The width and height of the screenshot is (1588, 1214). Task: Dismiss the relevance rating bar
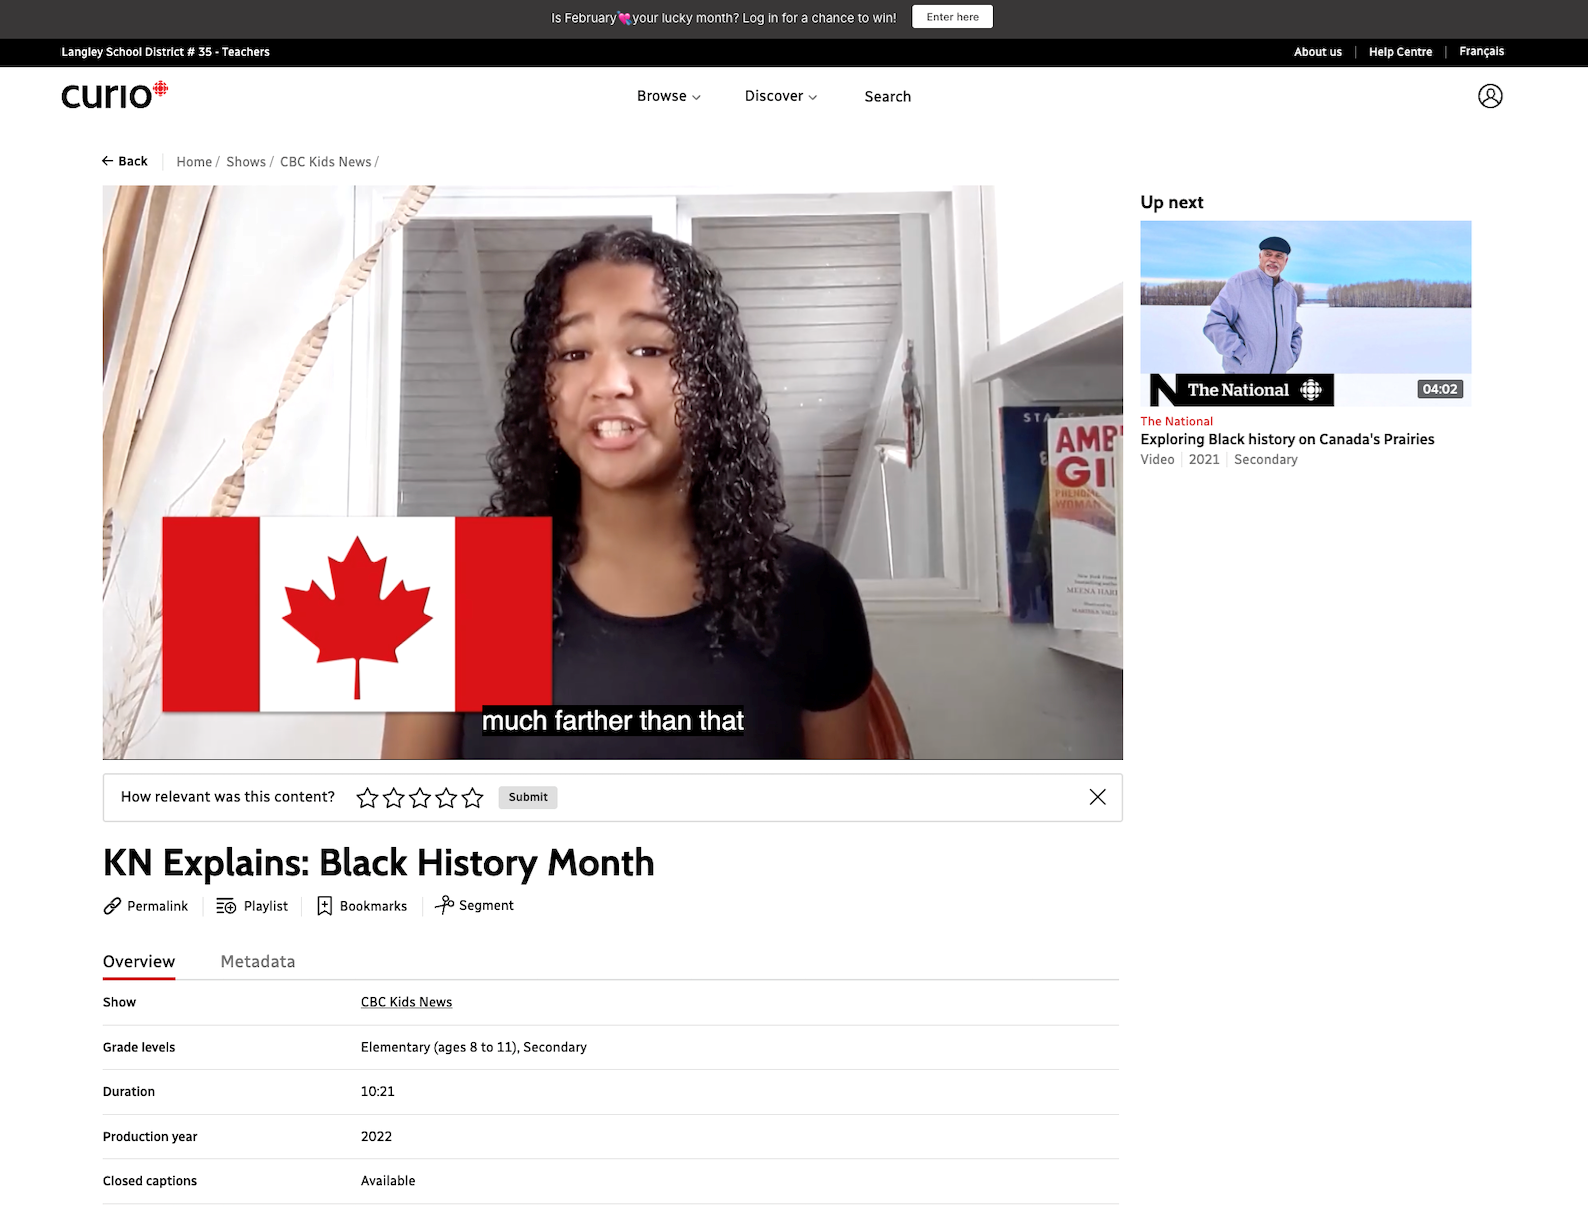(1097, 797)
